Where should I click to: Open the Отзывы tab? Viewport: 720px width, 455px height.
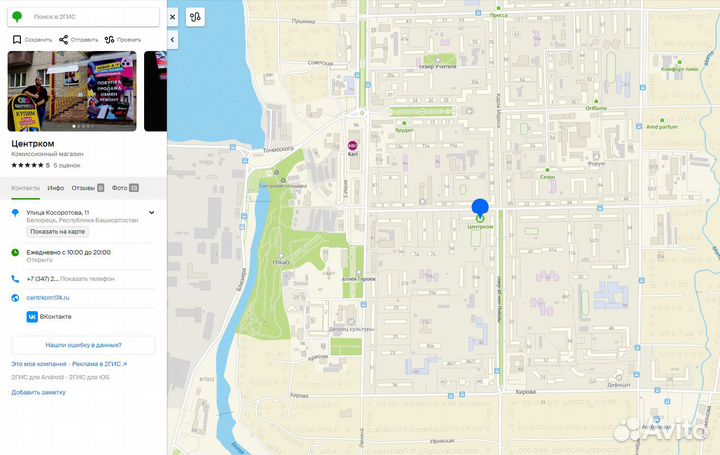pos(87,187)
